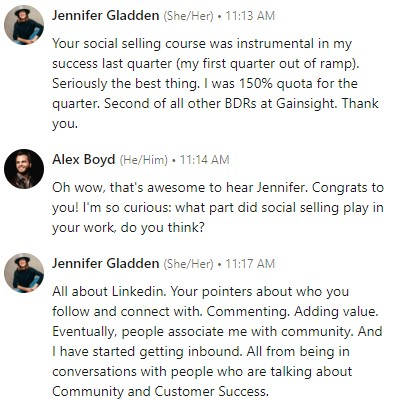Open Jennifer Gladden's avatar on the 11:13 AM message
The width and height of the screenshot is (396, 402).
coord(24,25)
